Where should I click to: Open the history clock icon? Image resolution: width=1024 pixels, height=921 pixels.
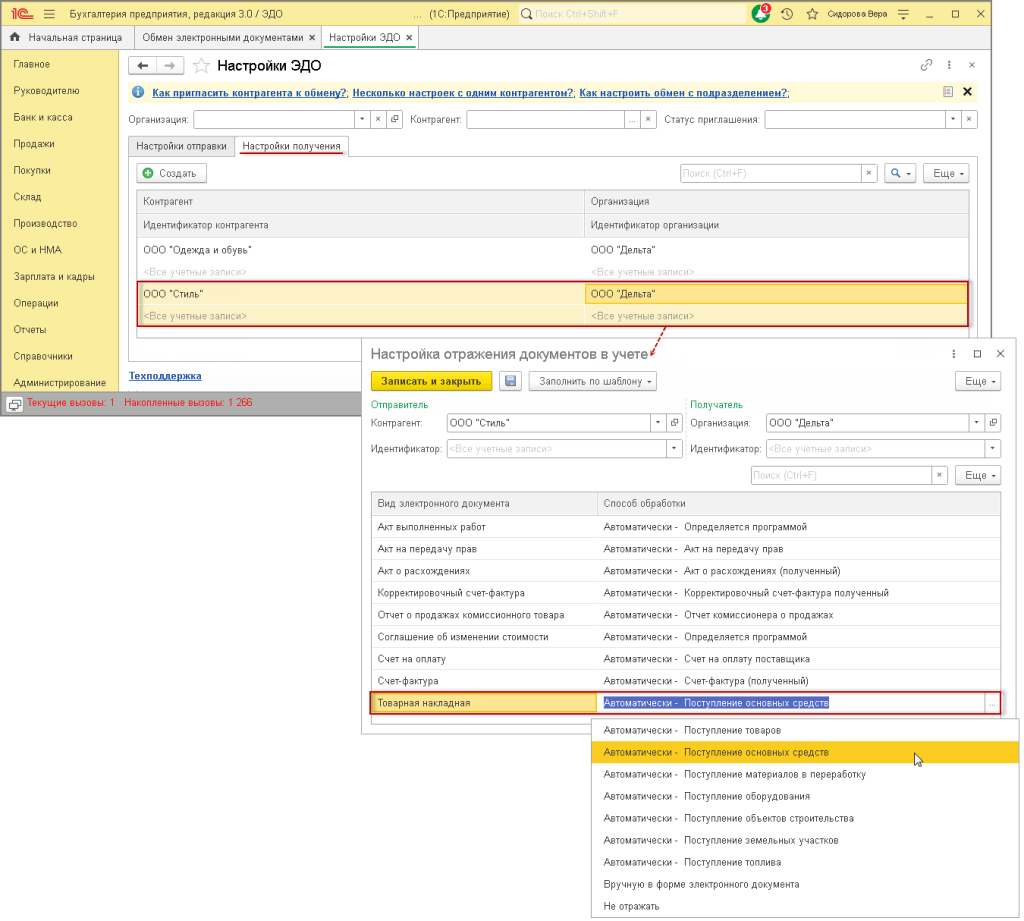click(787, 15)
